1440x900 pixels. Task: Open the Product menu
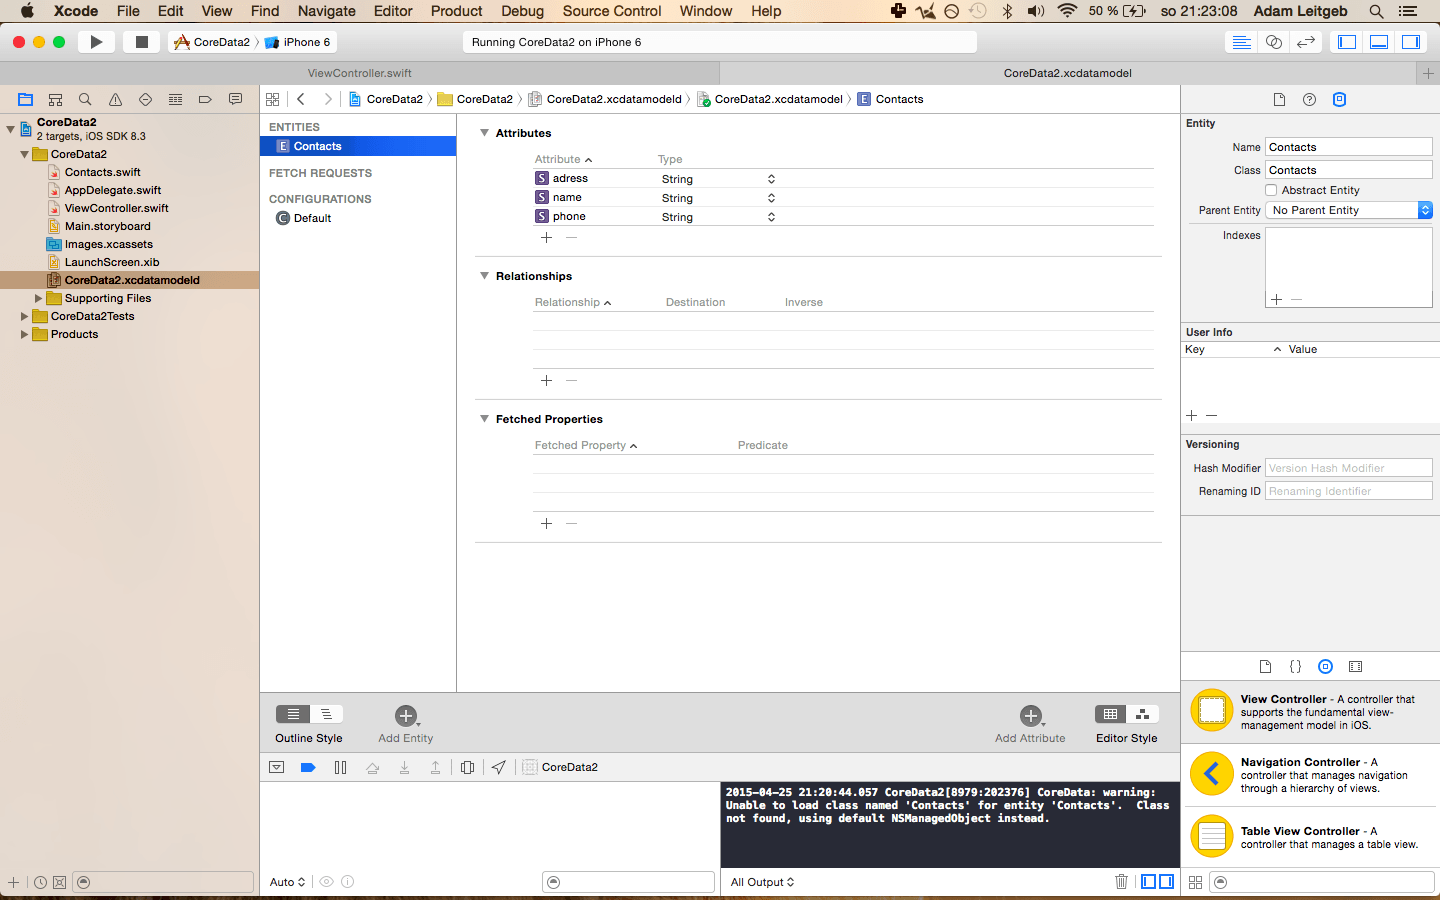pos(456,11)
